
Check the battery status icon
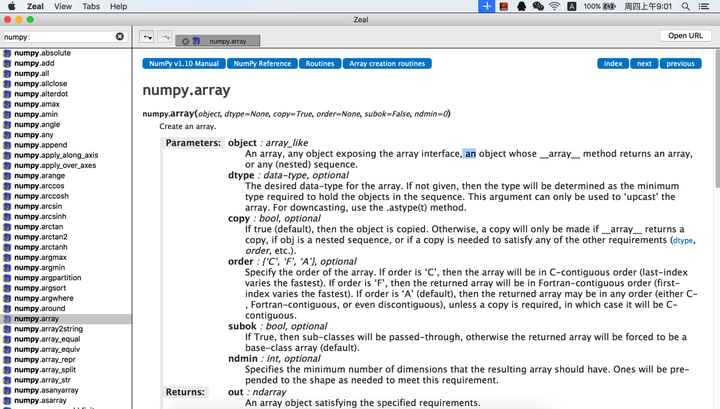(609, 6)
